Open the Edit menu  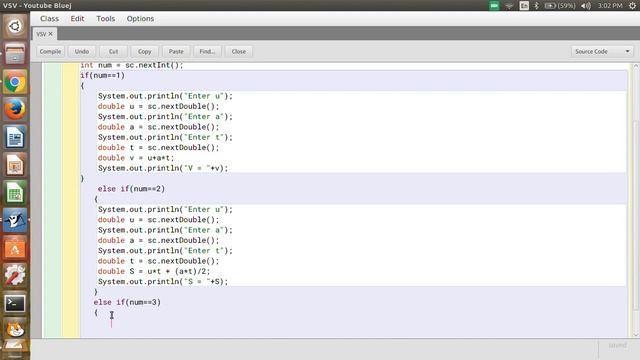click(x=77, y=19)
